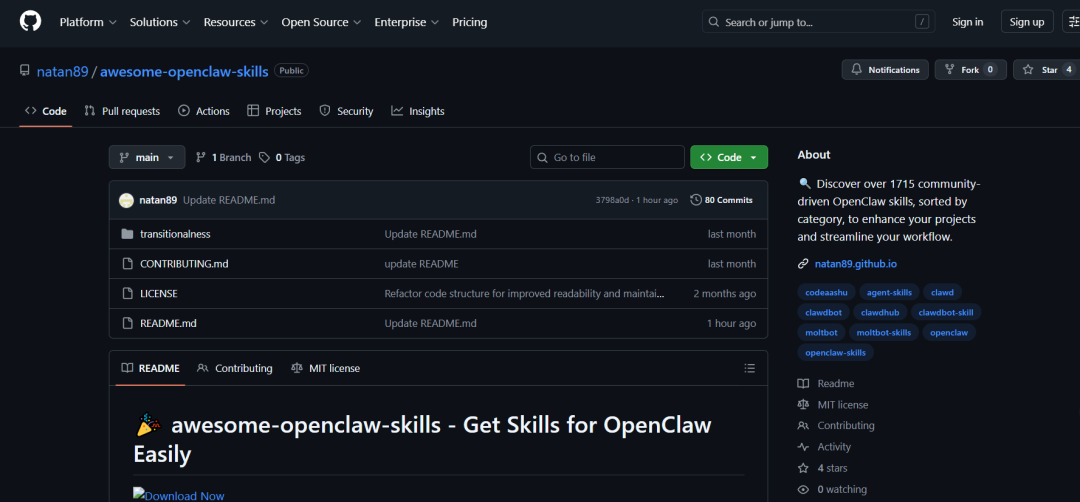Screen dimensions: 1080x502
Task: Open the CONTRIBUTING.md file
Action: [184, 264]
